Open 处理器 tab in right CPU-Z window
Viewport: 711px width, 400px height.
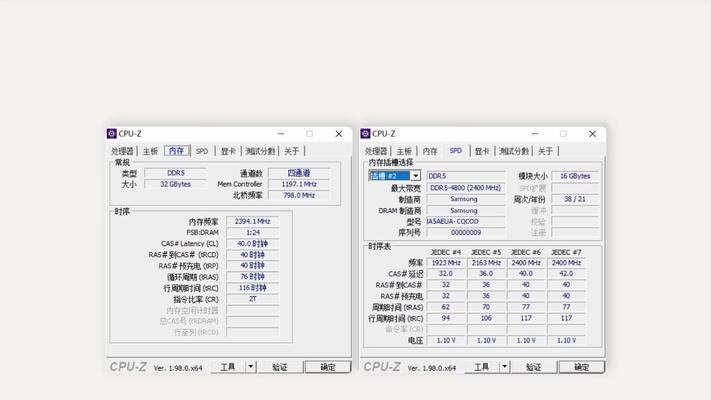(376, 151)
